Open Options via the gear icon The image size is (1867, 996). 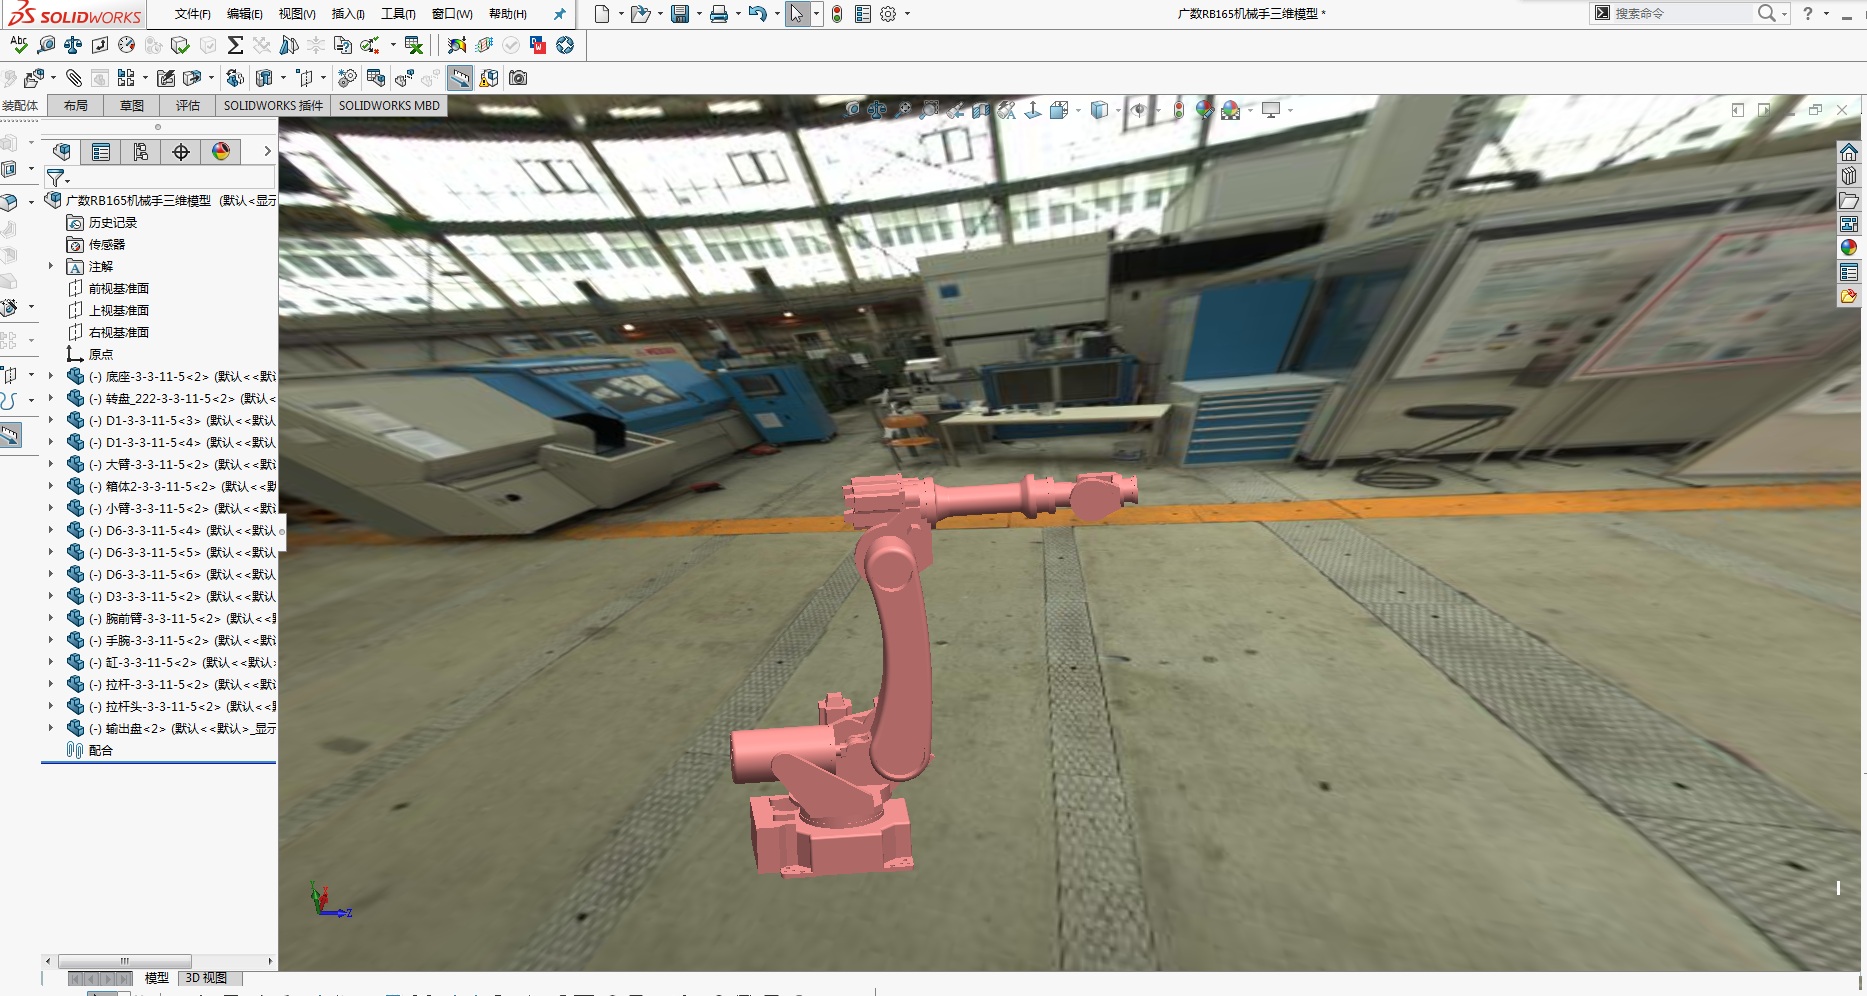(x=887, y=14)
